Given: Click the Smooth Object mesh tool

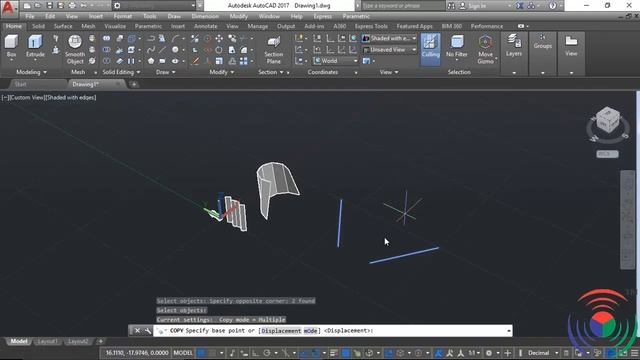Looking at the screenshot, I should (x=75, y=49).
